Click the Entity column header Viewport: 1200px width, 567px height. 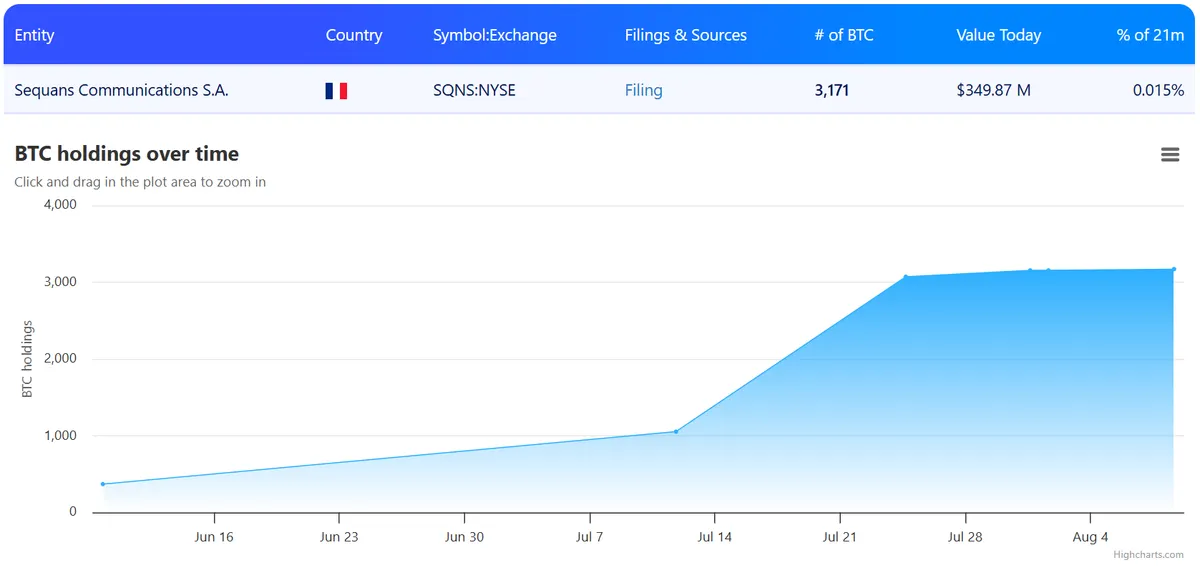point(34,35)
